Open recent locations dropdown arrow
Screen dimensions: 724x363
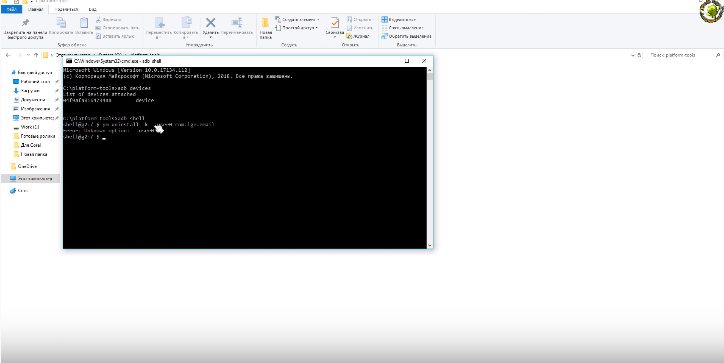[28, 55]
